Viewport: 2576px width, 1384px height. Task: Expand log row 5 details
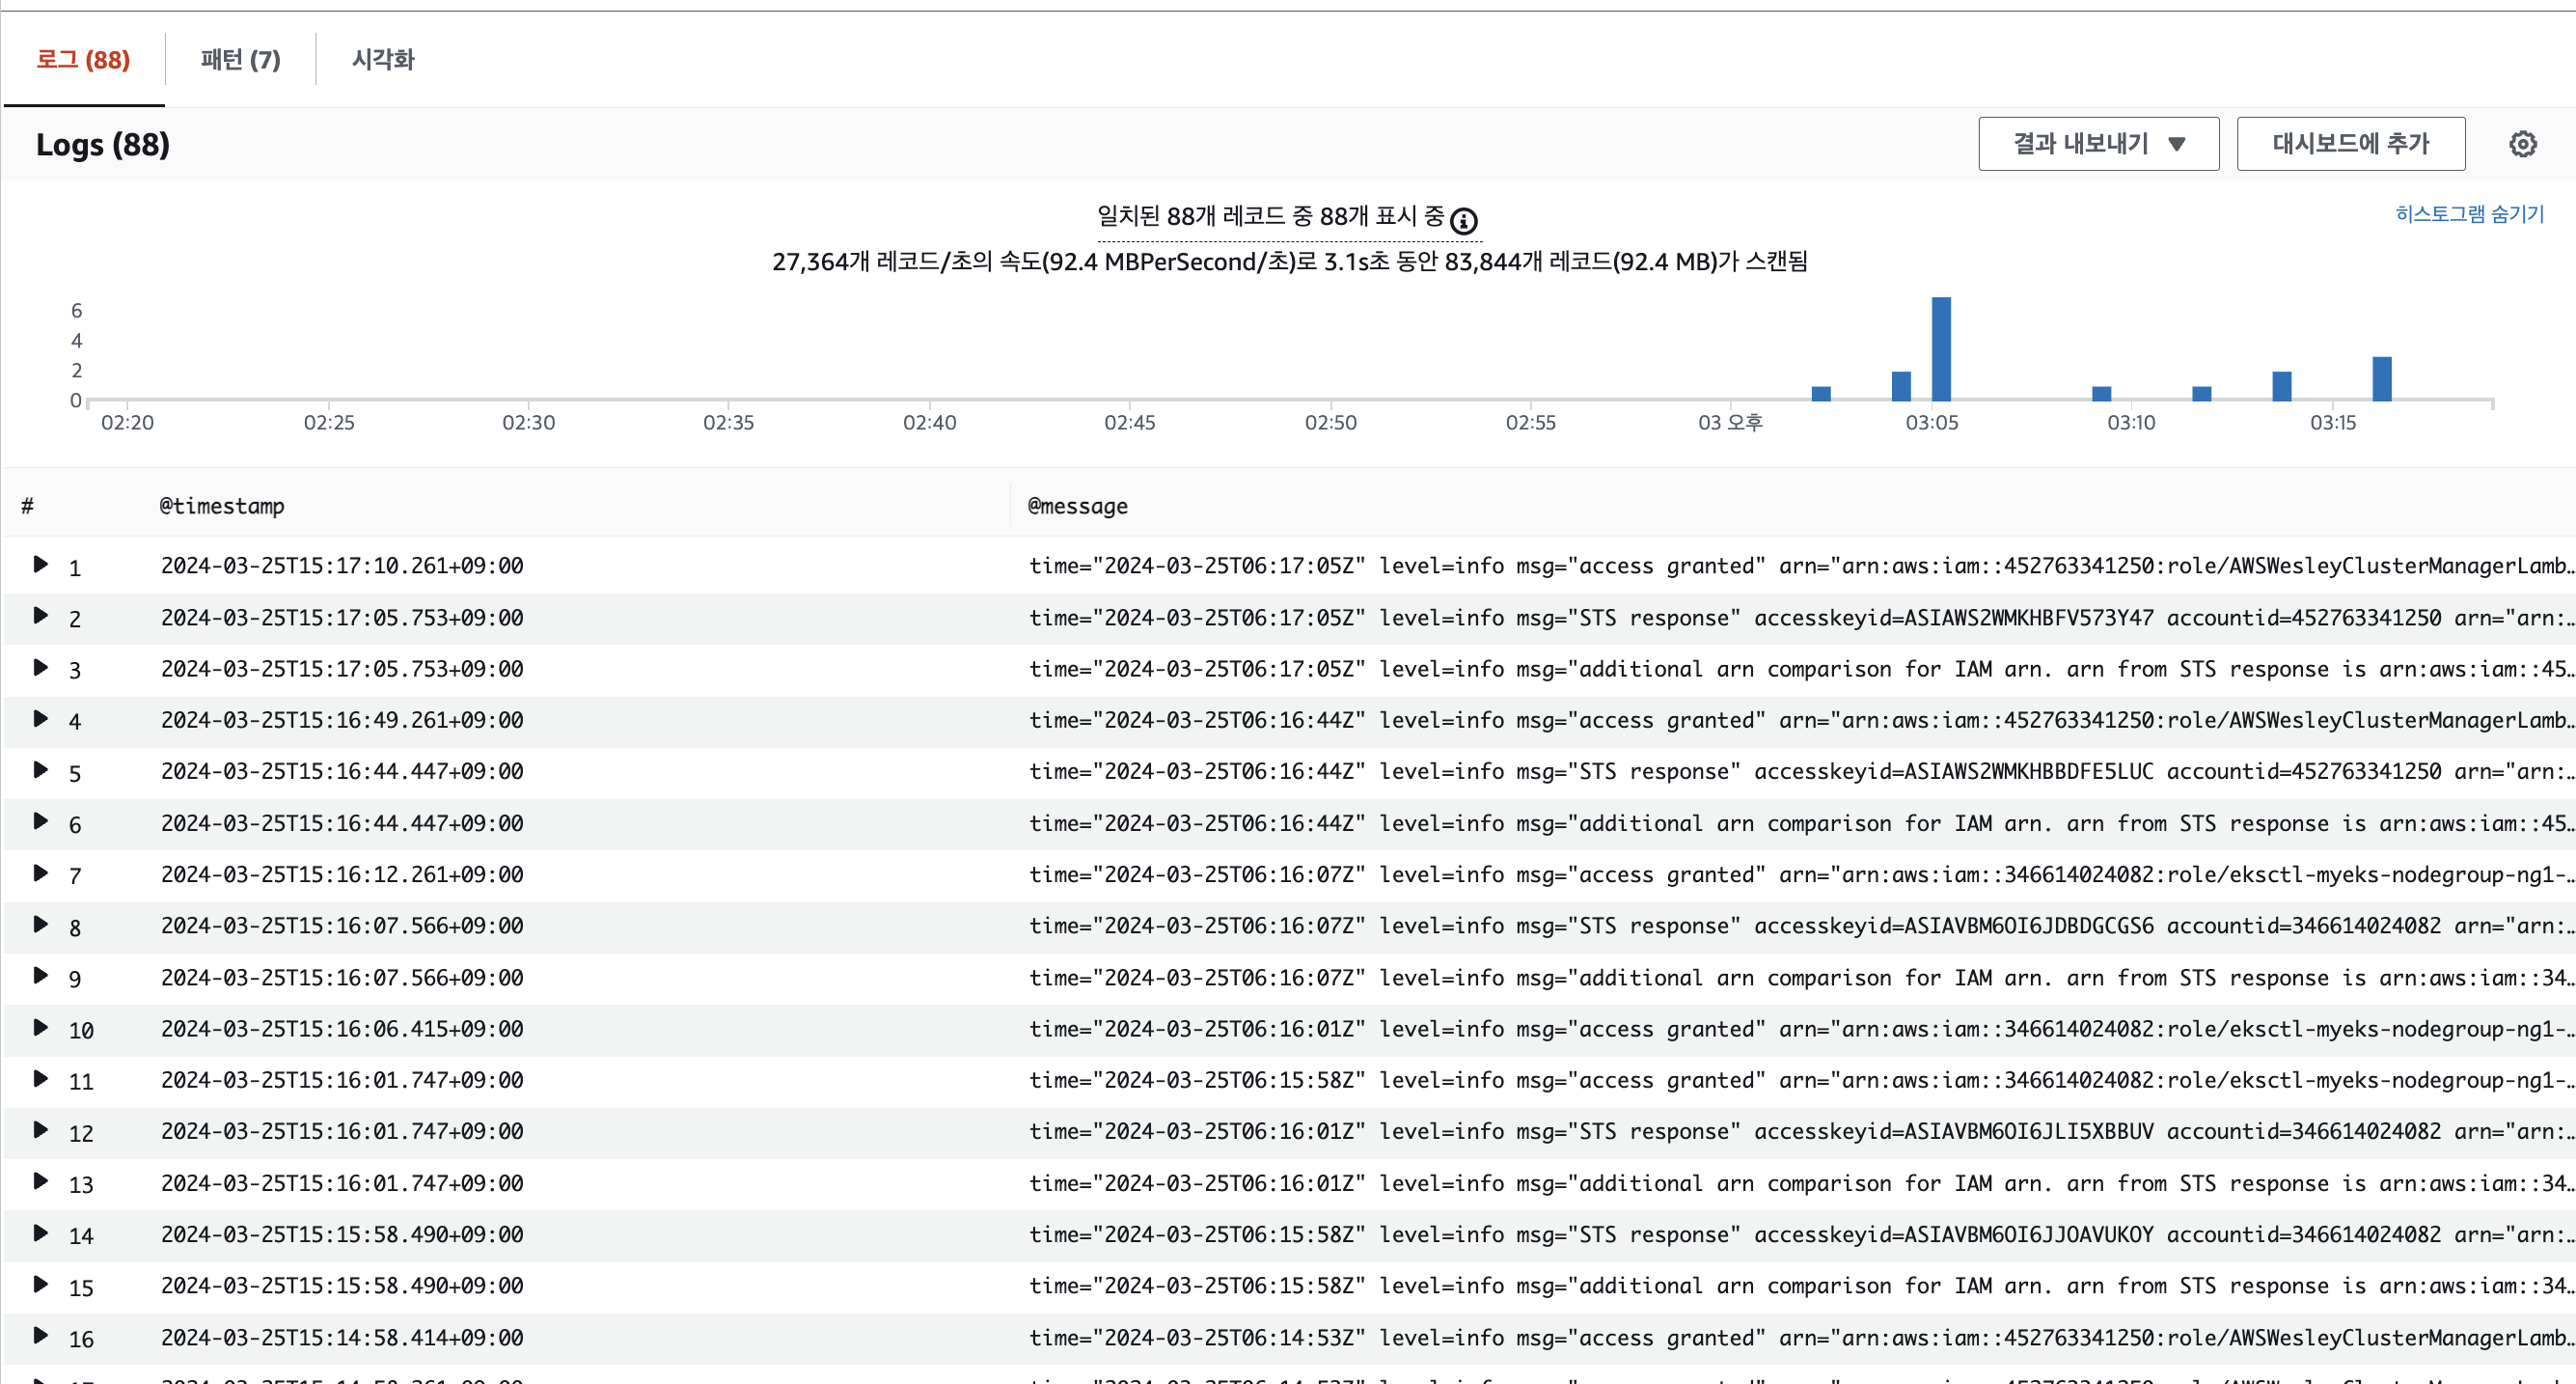40,770
